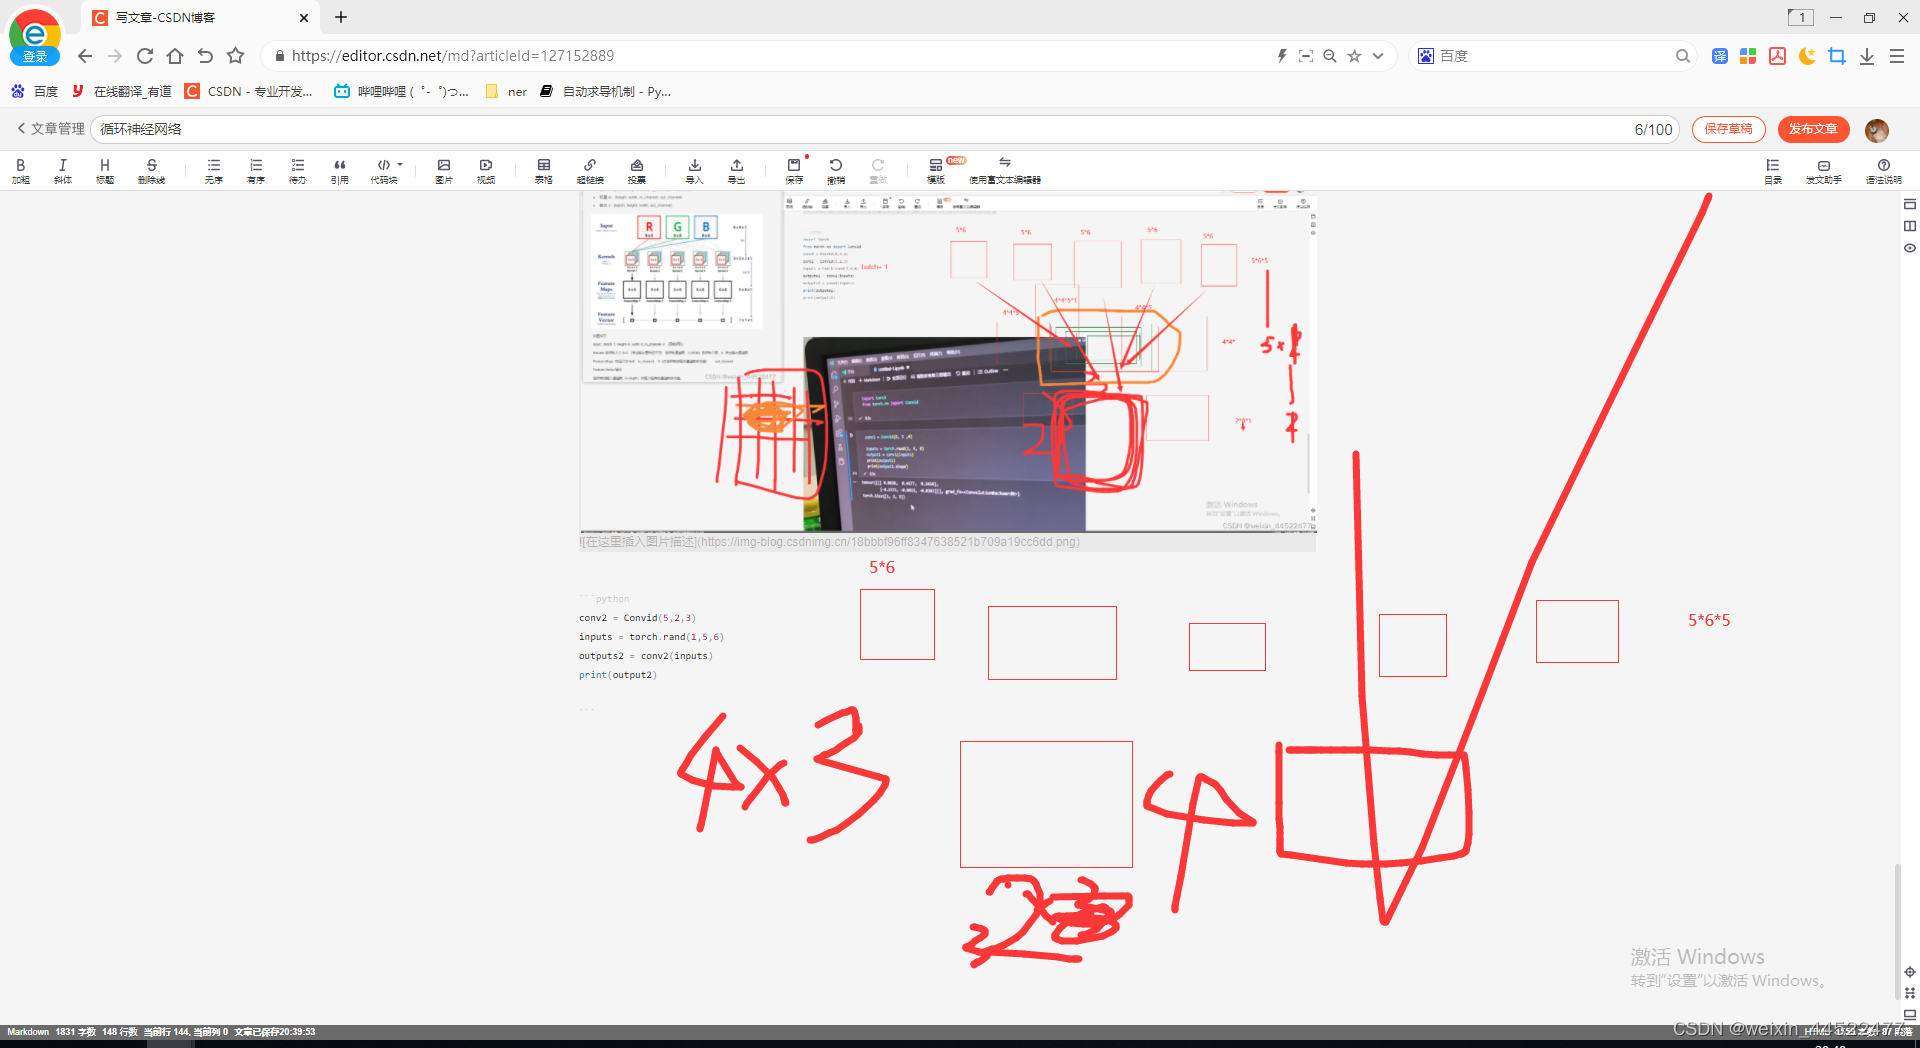The width and height of the screenshot is (1920, 1048).
Task: Open the syntax guide (语法说明)
Action: pyautogui.click(x=1884, y=170)
